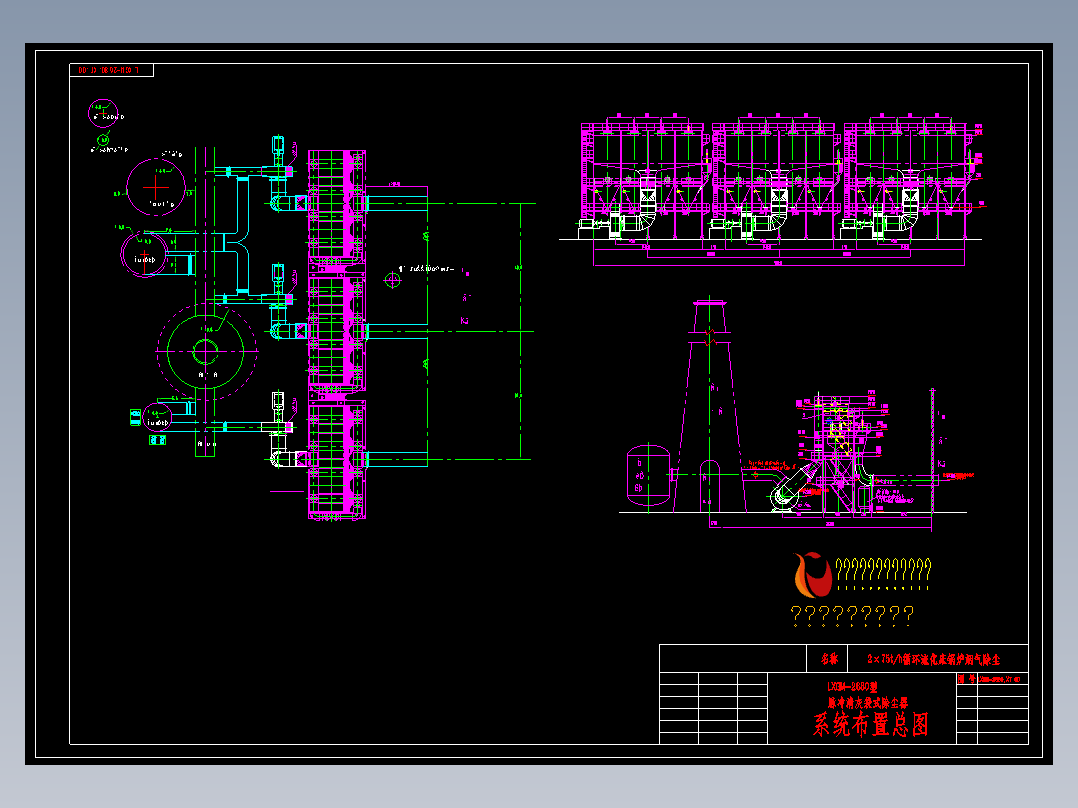Viewport: 1078px width, 808px height.
Task: Select the LXGM-2680型 model text
Action: click(x=852, y=686)
